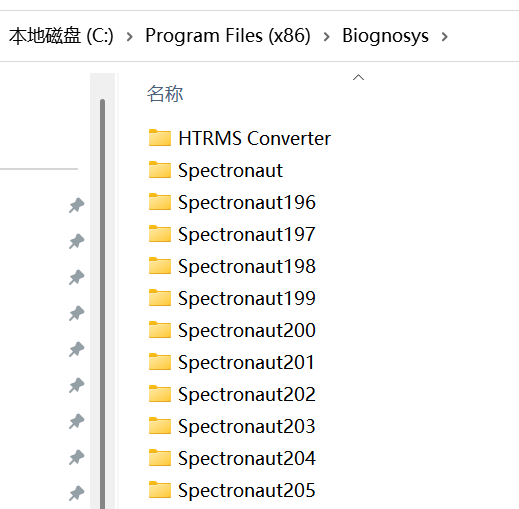519x509 pixels.
Task: Click the topmost pin icon in sidebar
Action: (77, 205)
